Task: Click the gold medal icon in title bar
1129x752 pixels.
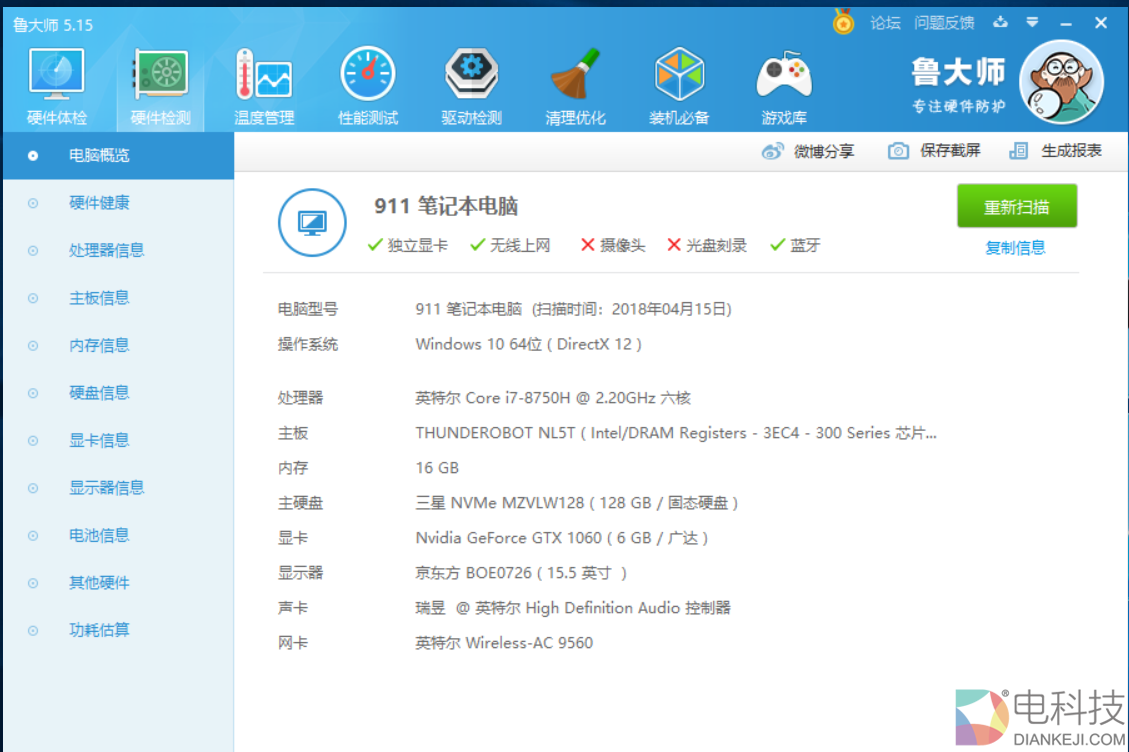Action: tap(844, 22)
